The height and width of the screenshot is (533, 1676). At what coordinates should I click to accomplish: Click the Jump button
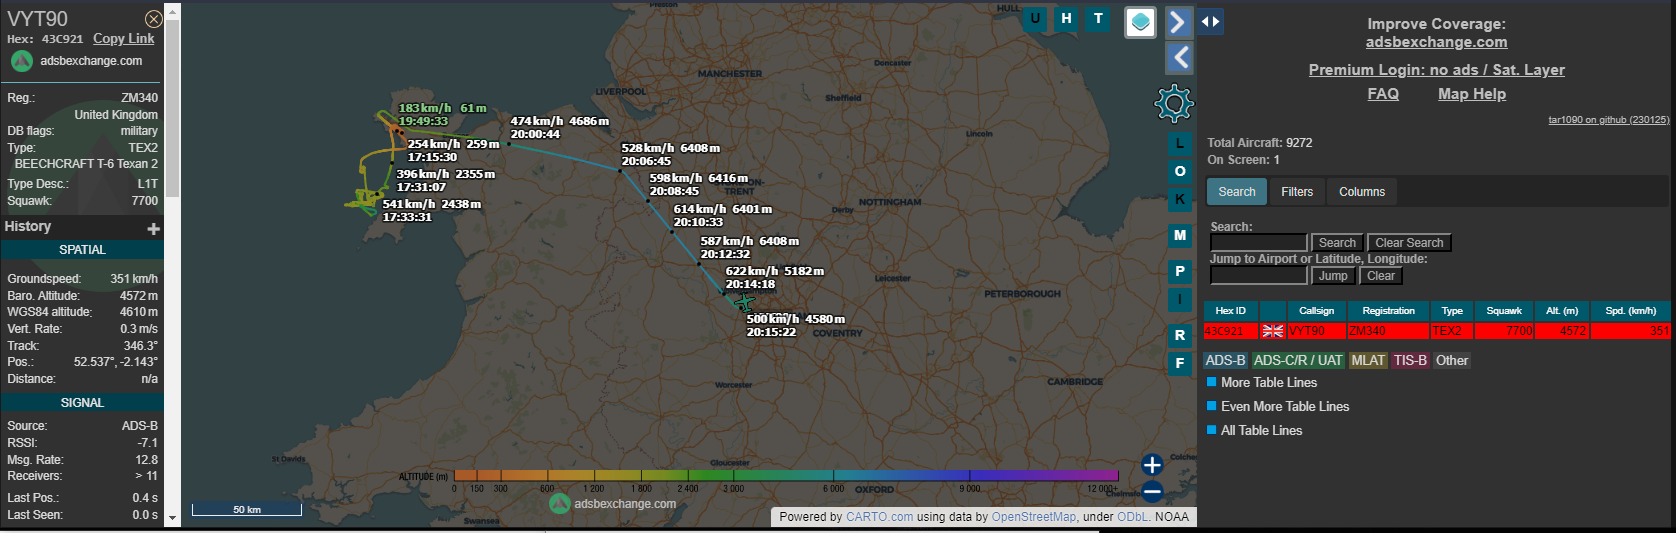(1333, 276)
